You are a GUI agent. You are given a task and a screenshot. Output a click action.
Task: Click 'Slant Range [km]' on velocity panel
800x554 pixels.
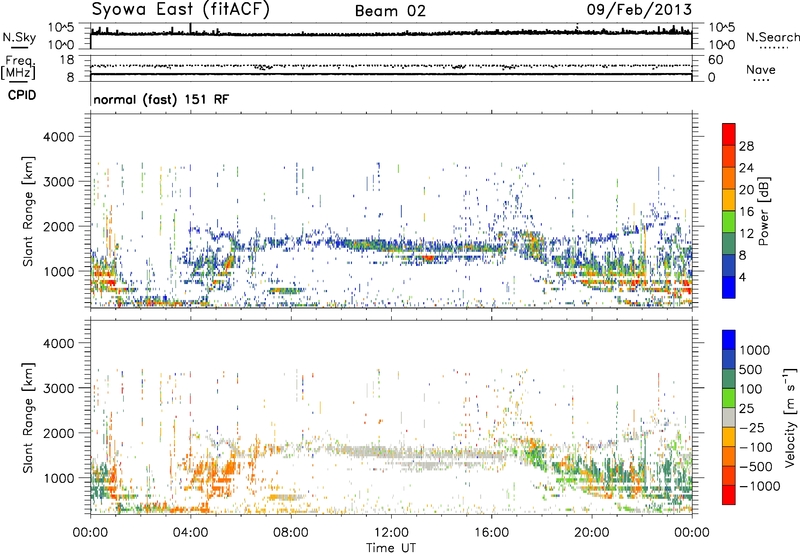[x=28, y=417]
